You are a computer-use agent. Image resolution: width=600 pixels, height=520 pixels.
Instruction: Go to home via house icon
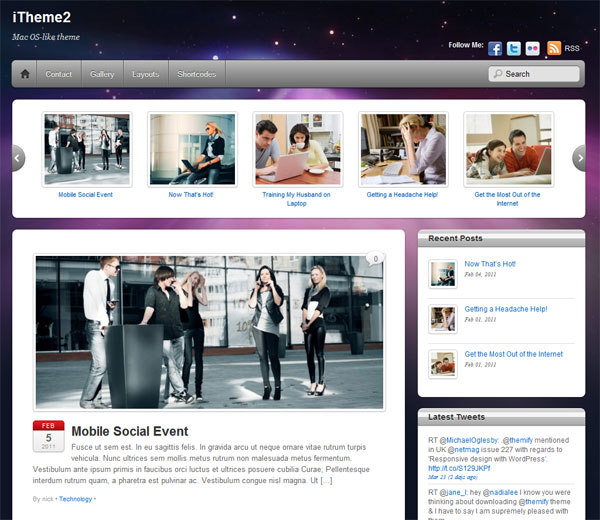coord(25,74)
